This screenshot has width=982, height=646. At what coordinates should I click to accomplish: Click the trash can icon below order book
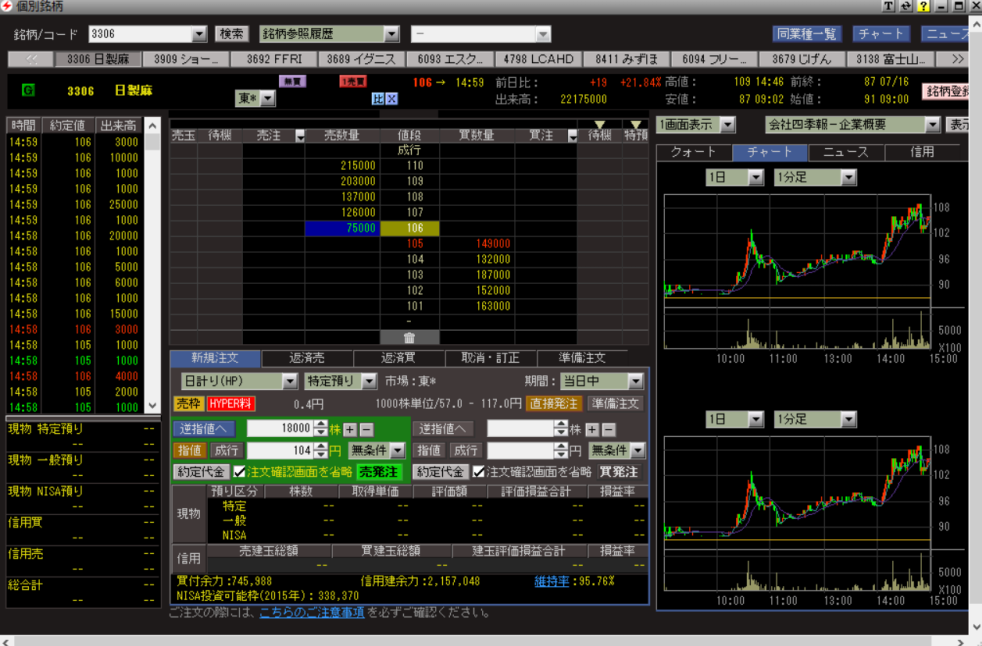click(x=408, y=338)
